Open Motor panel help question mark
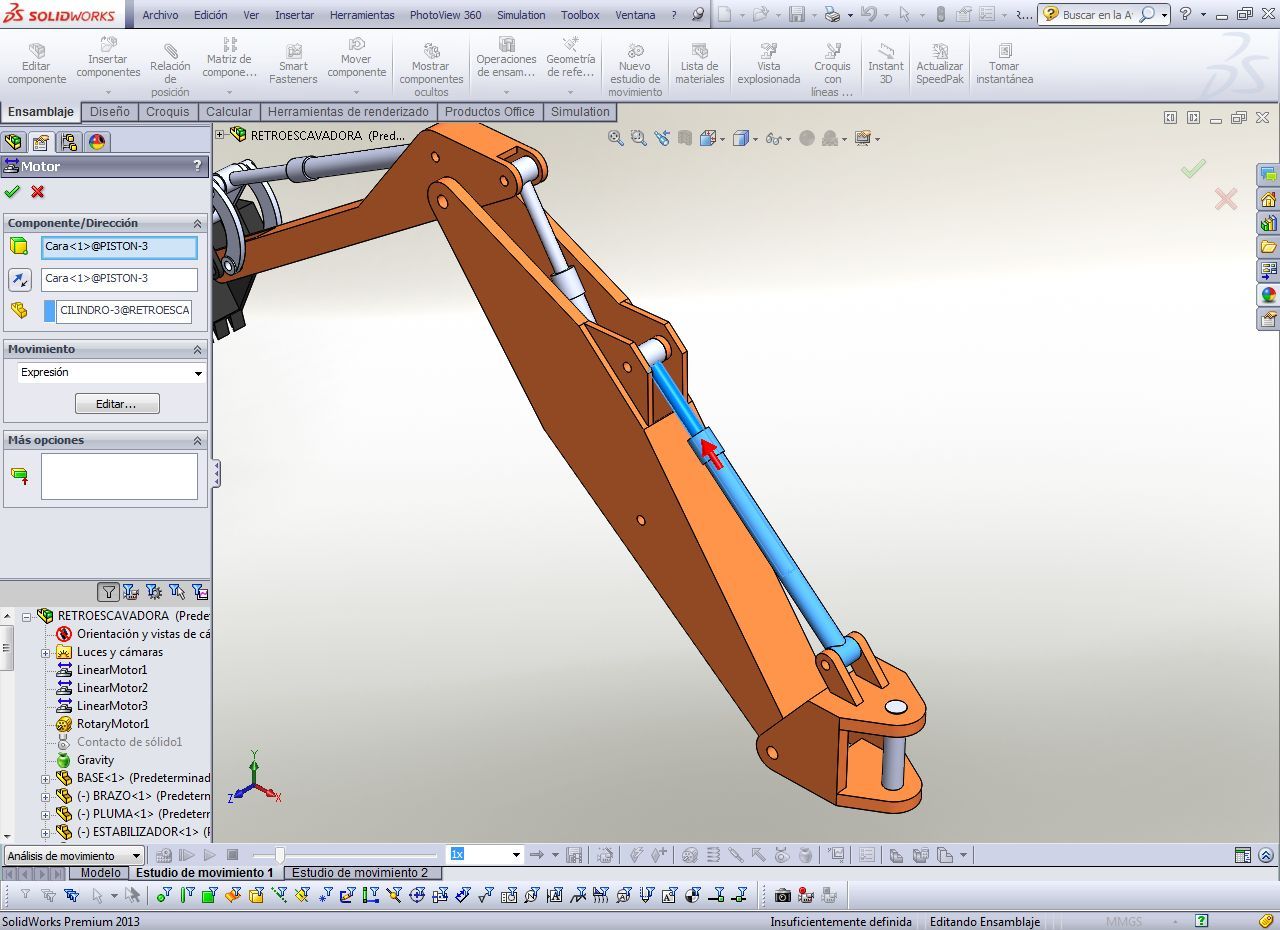The height and width of the screenshot is (930, 1280). 197,166
